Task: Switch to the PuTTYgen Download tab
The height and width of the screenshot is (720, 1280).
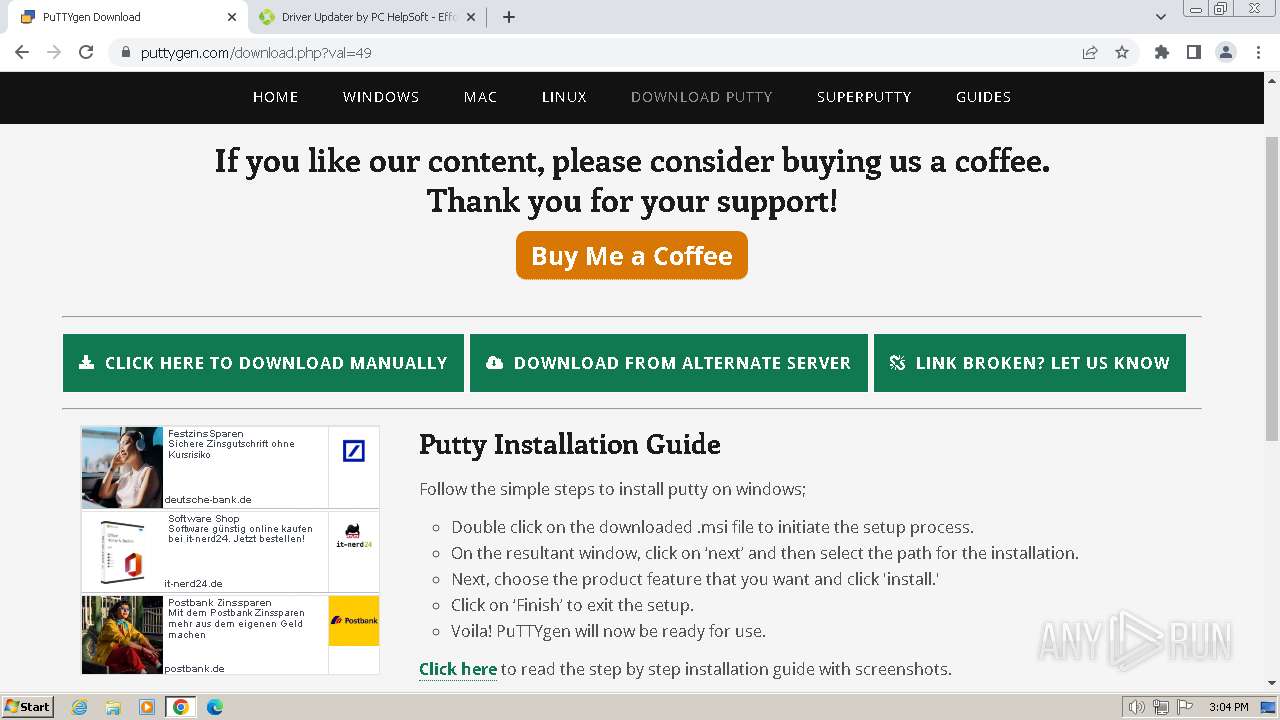Action: point(127,17)
